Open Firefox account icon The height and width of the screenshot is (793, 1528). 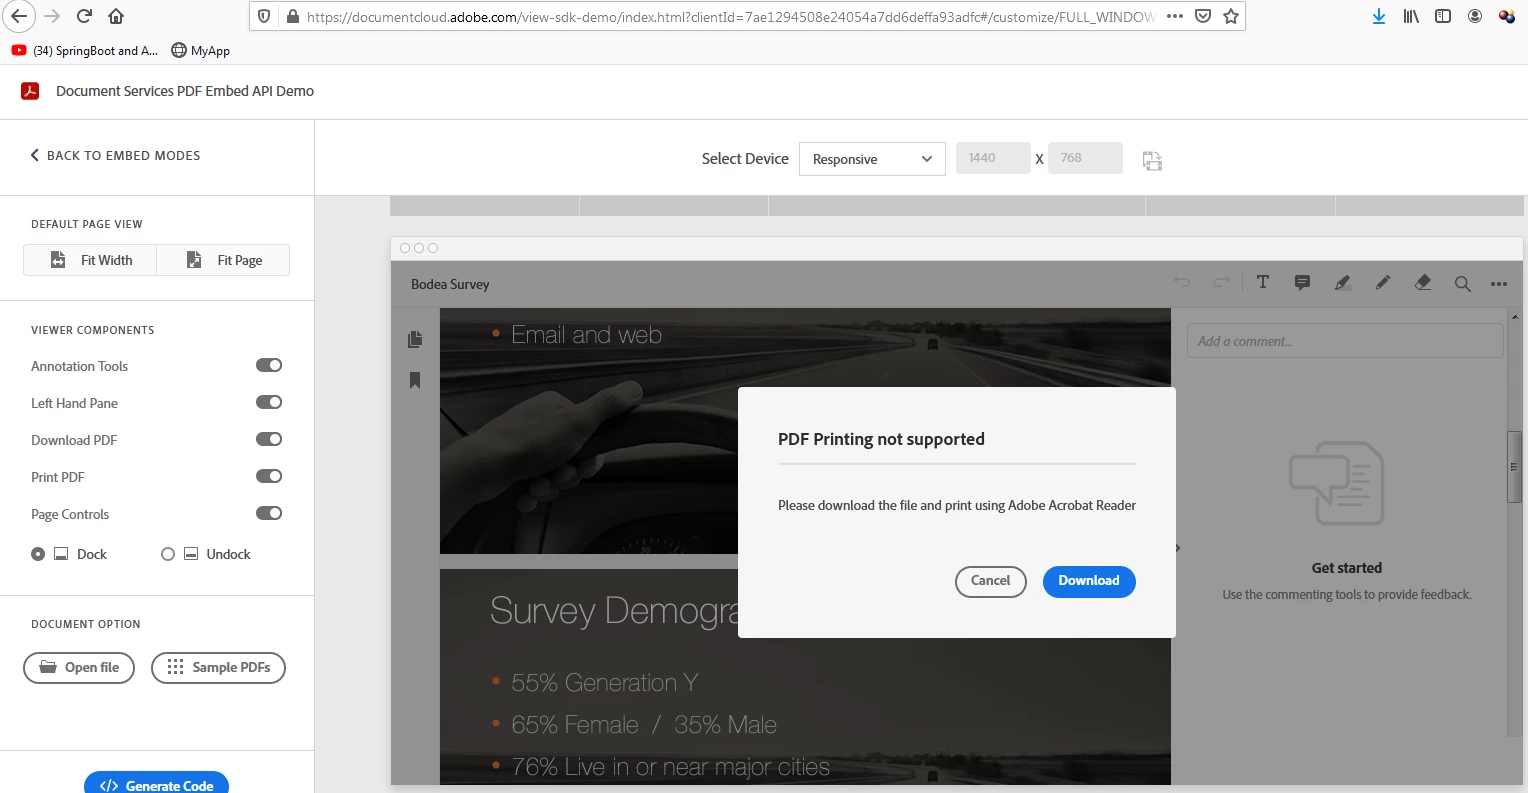click(x=1475, y=16)
